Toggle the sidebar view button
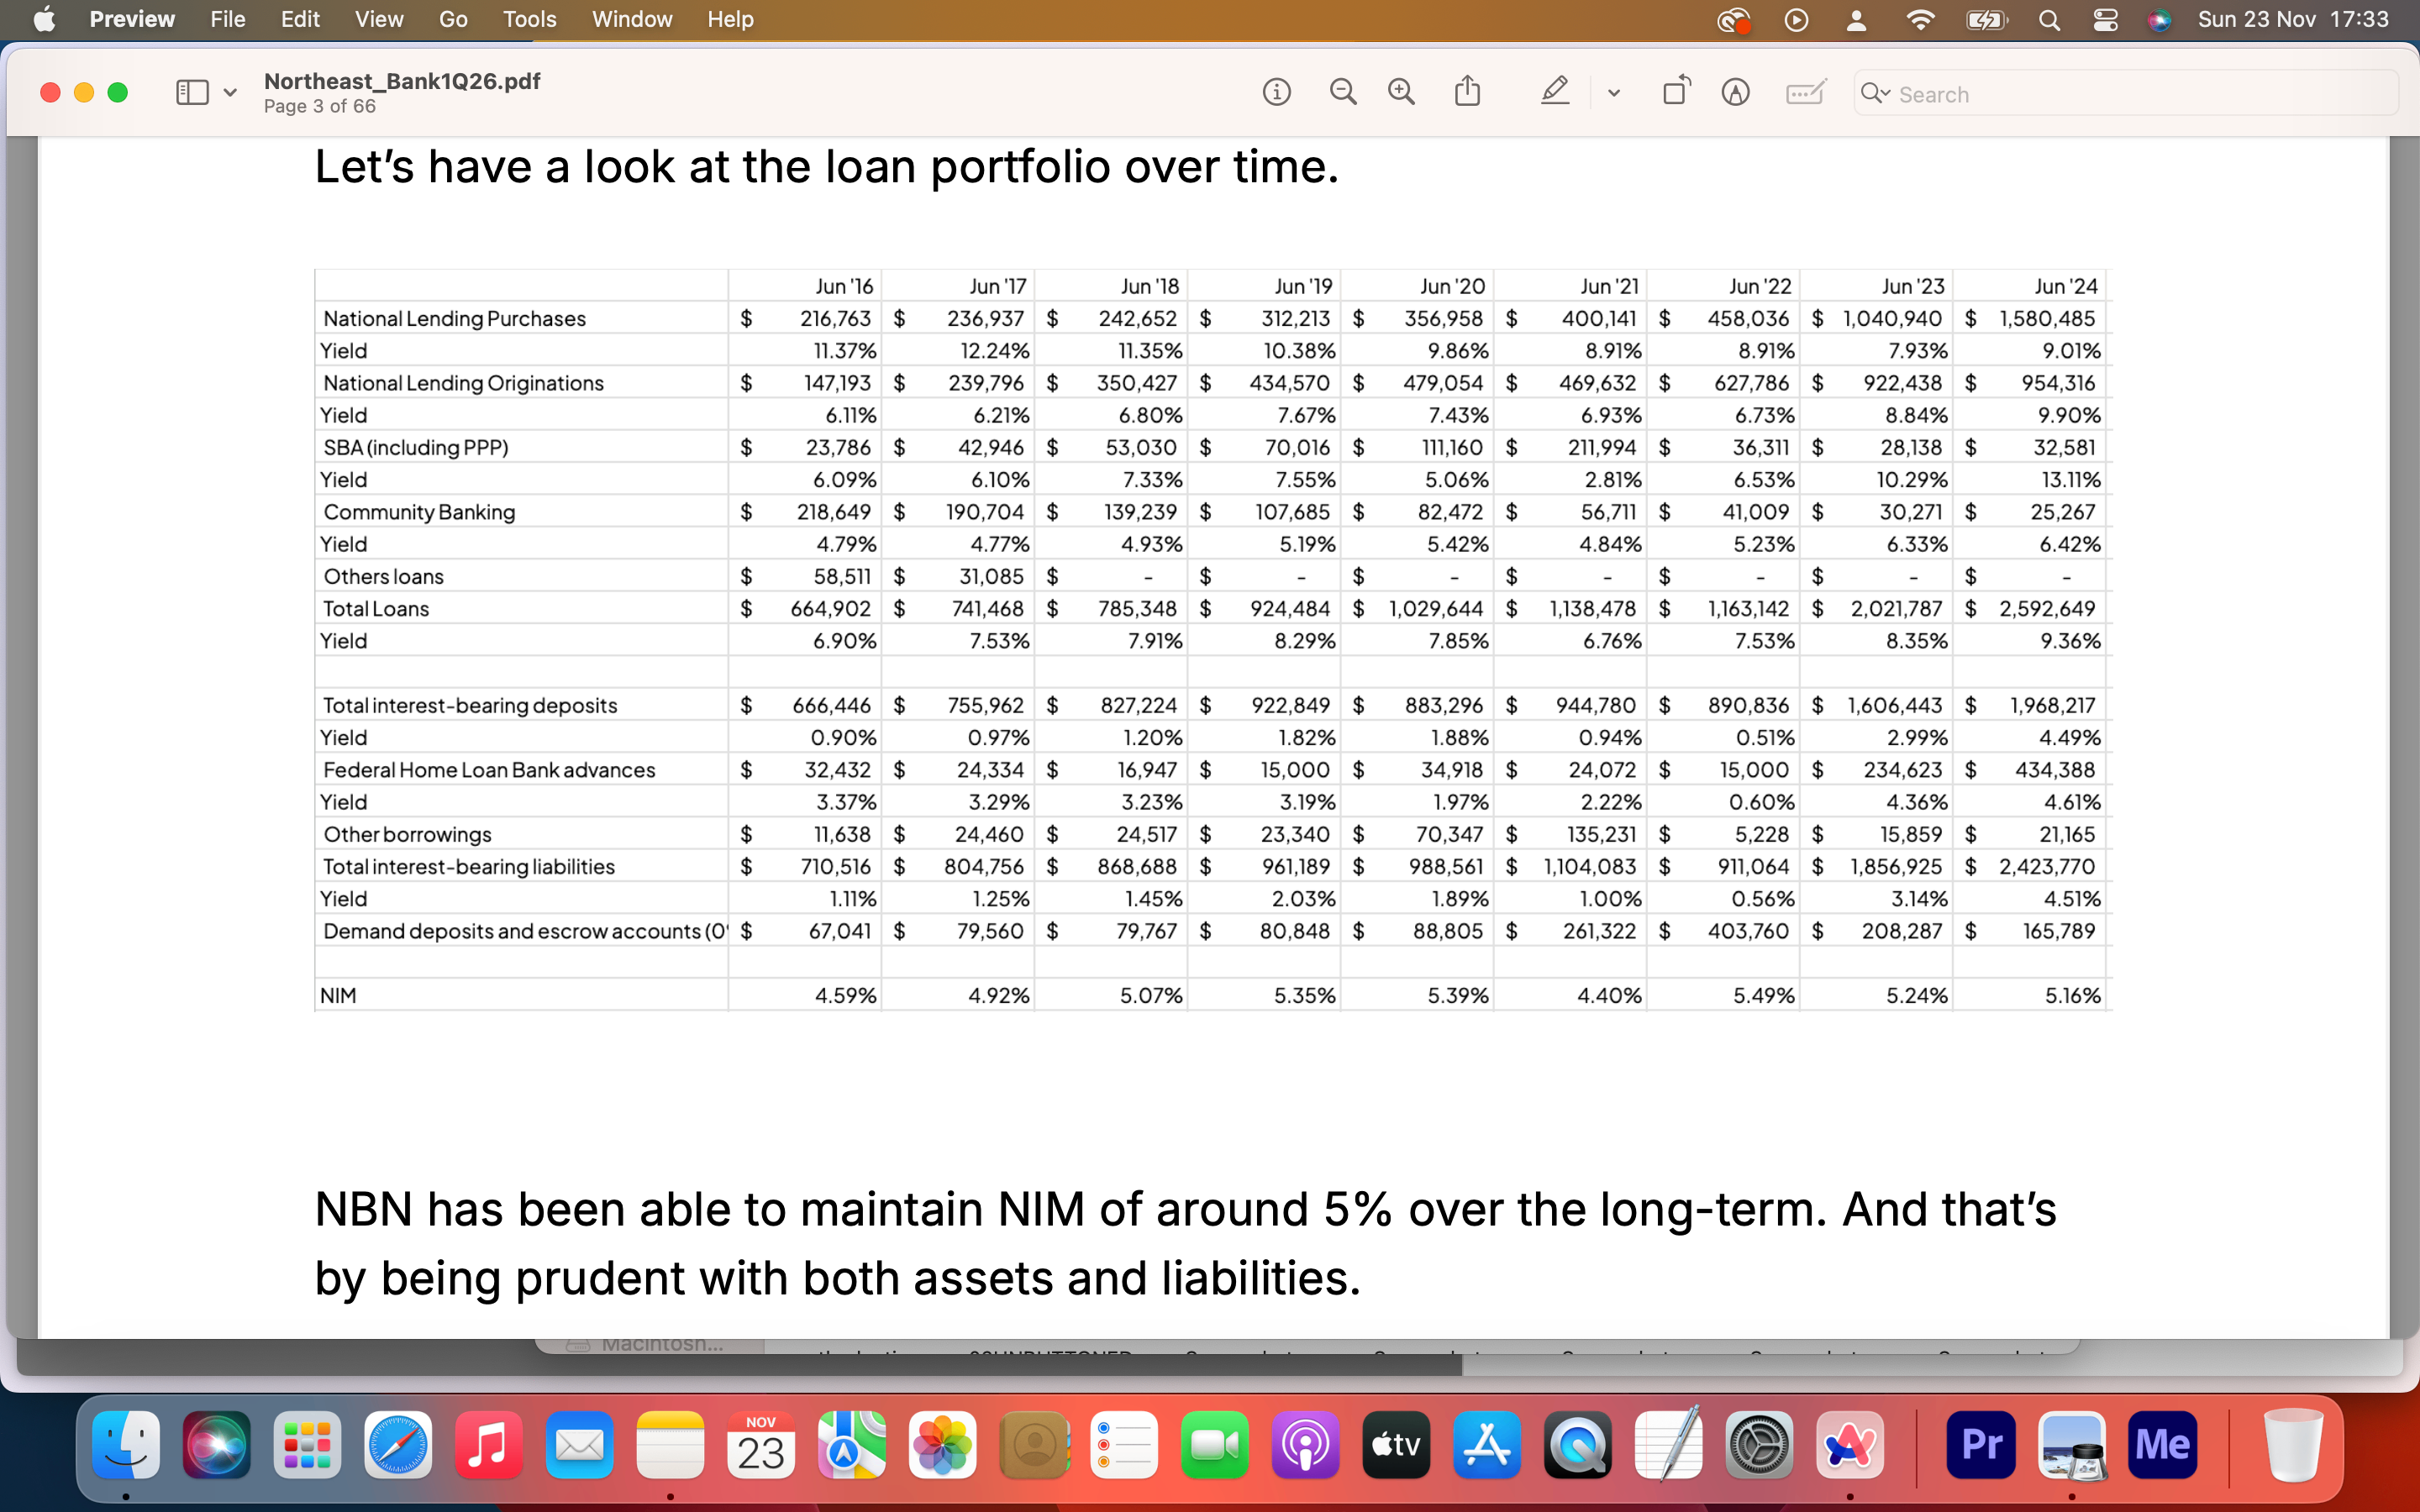 click(x=192, y=93)
